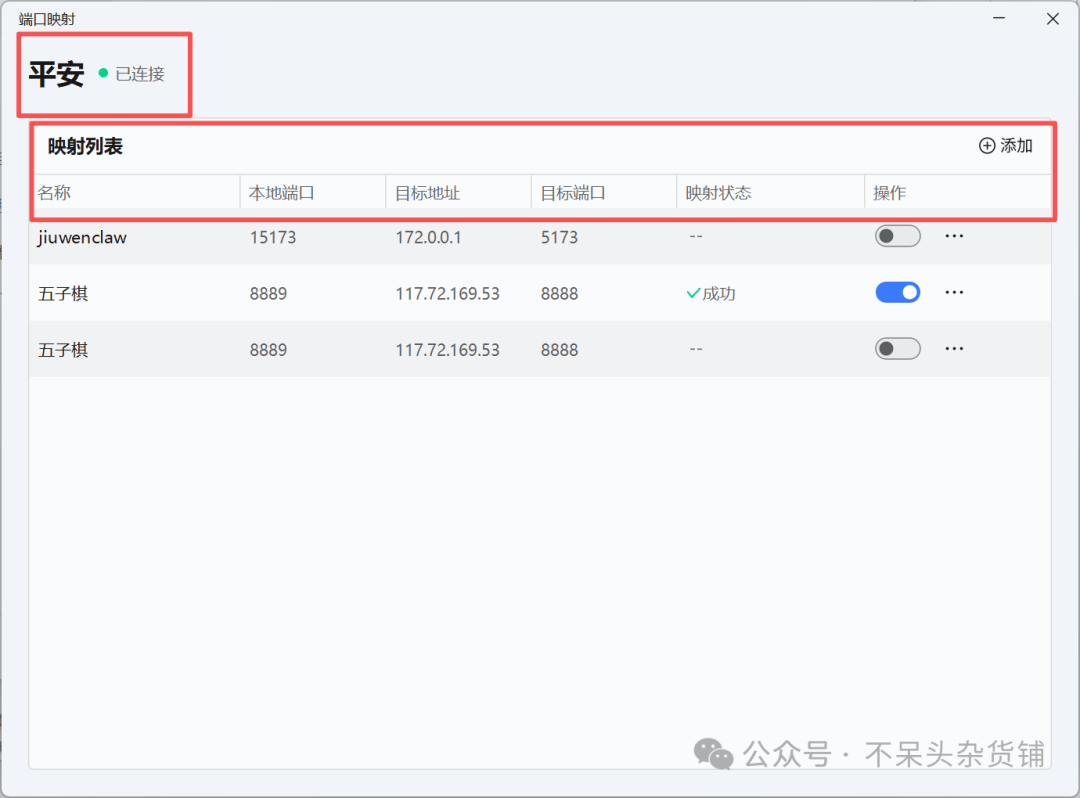Click the 成功 status with check mark

pos(711,294)
